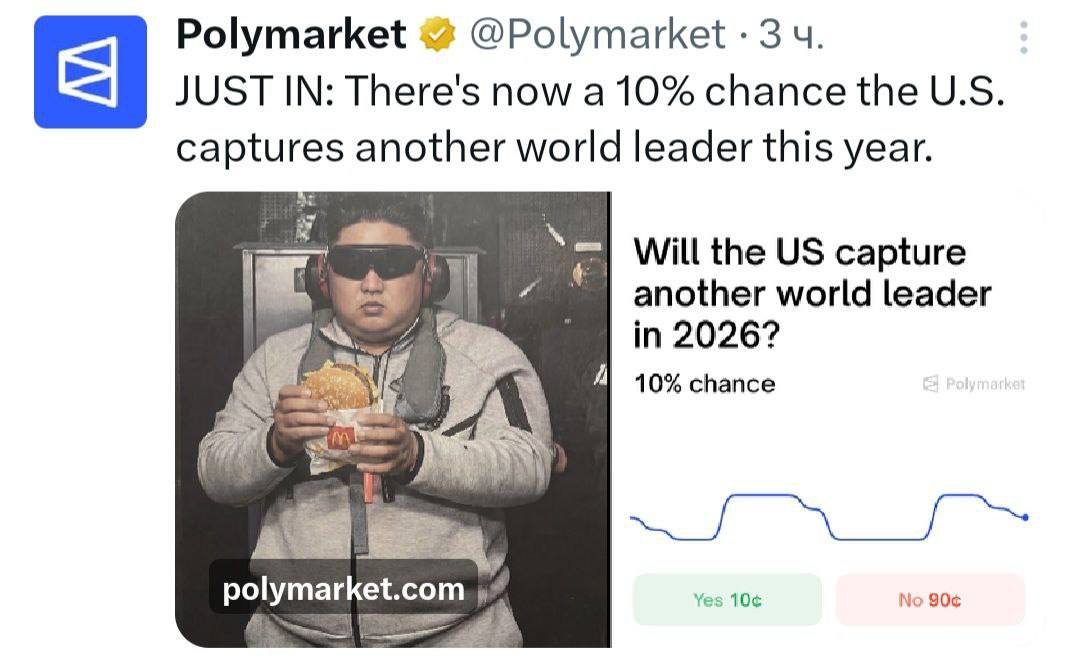This screenshot has width=1080, height=667.
Task: Click the polymarket.com label on the photo
Action: pyautogui.click(x=343, y=589)
